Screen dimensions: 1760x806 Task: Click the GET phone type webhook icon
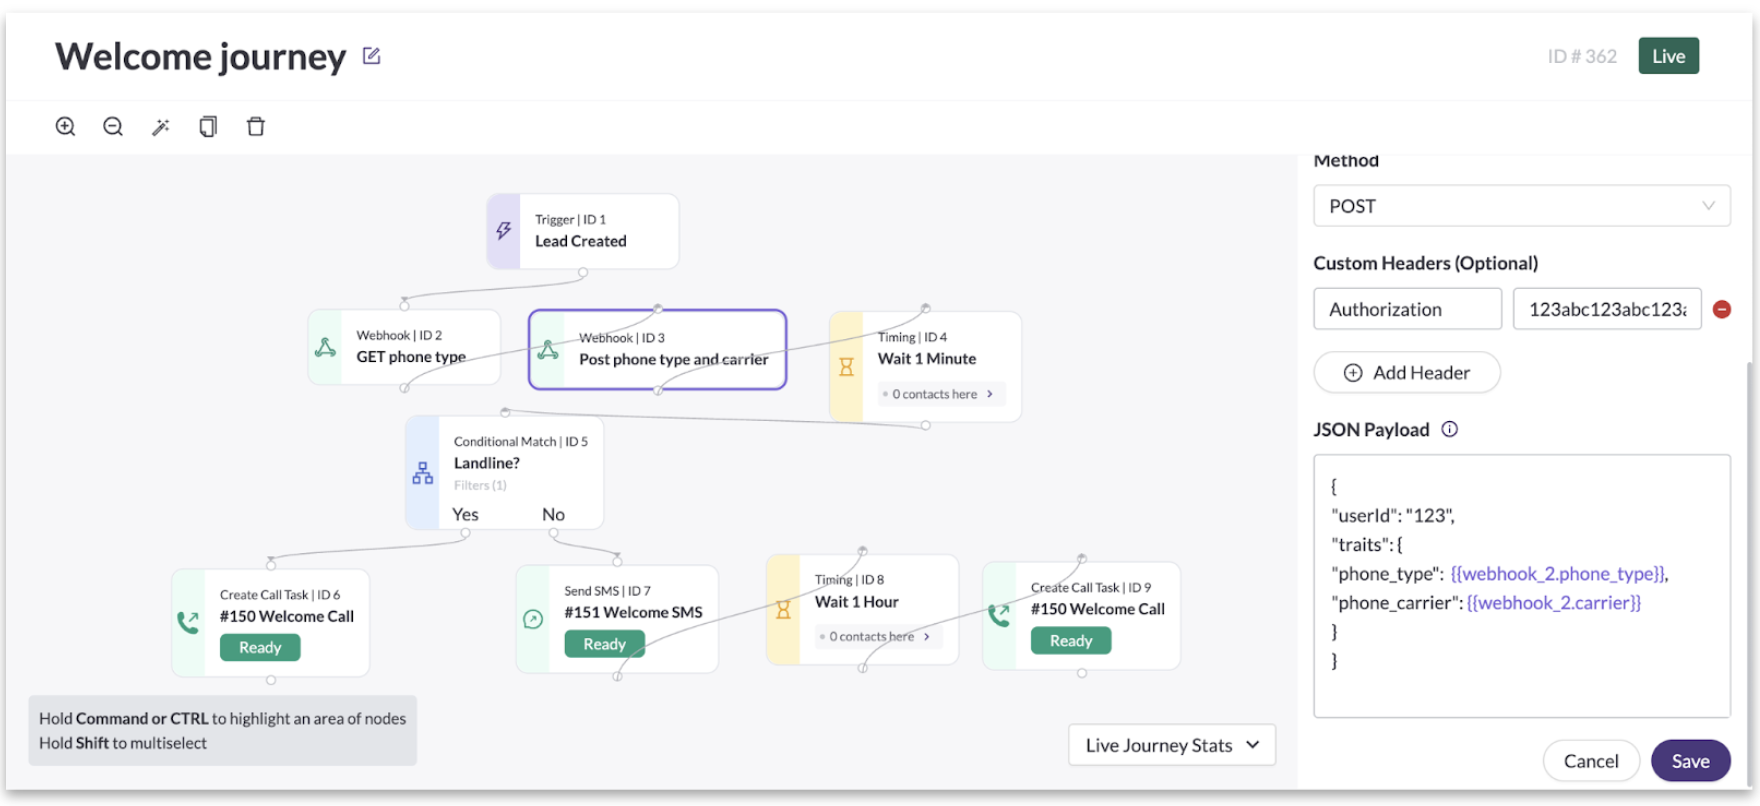(325, 347)
